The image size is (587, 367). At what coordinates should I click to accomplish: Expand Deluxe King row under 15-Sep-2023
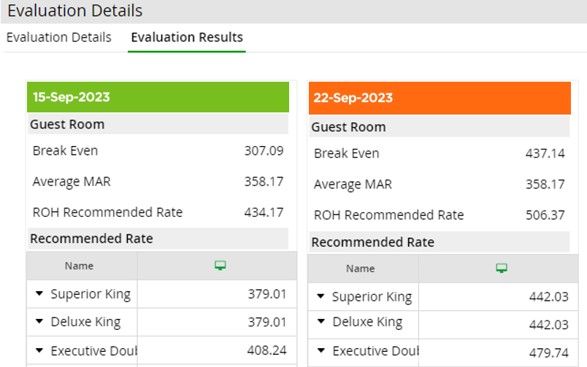[39, 321]
